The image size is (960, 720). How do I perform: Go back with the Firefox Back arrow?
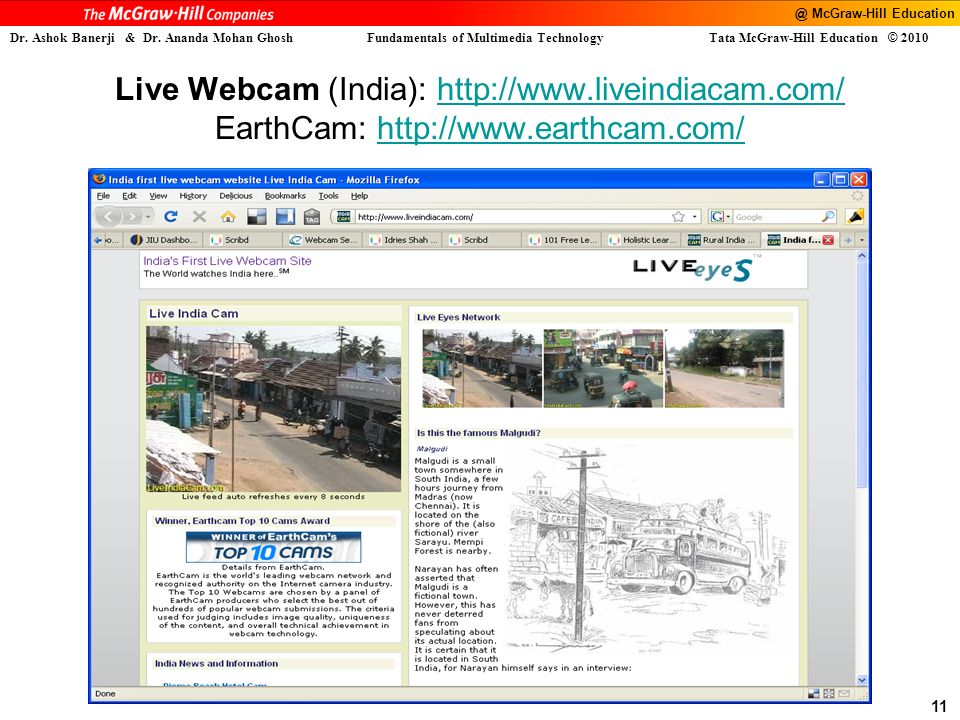pyautogui.click(x=108, y=216)
